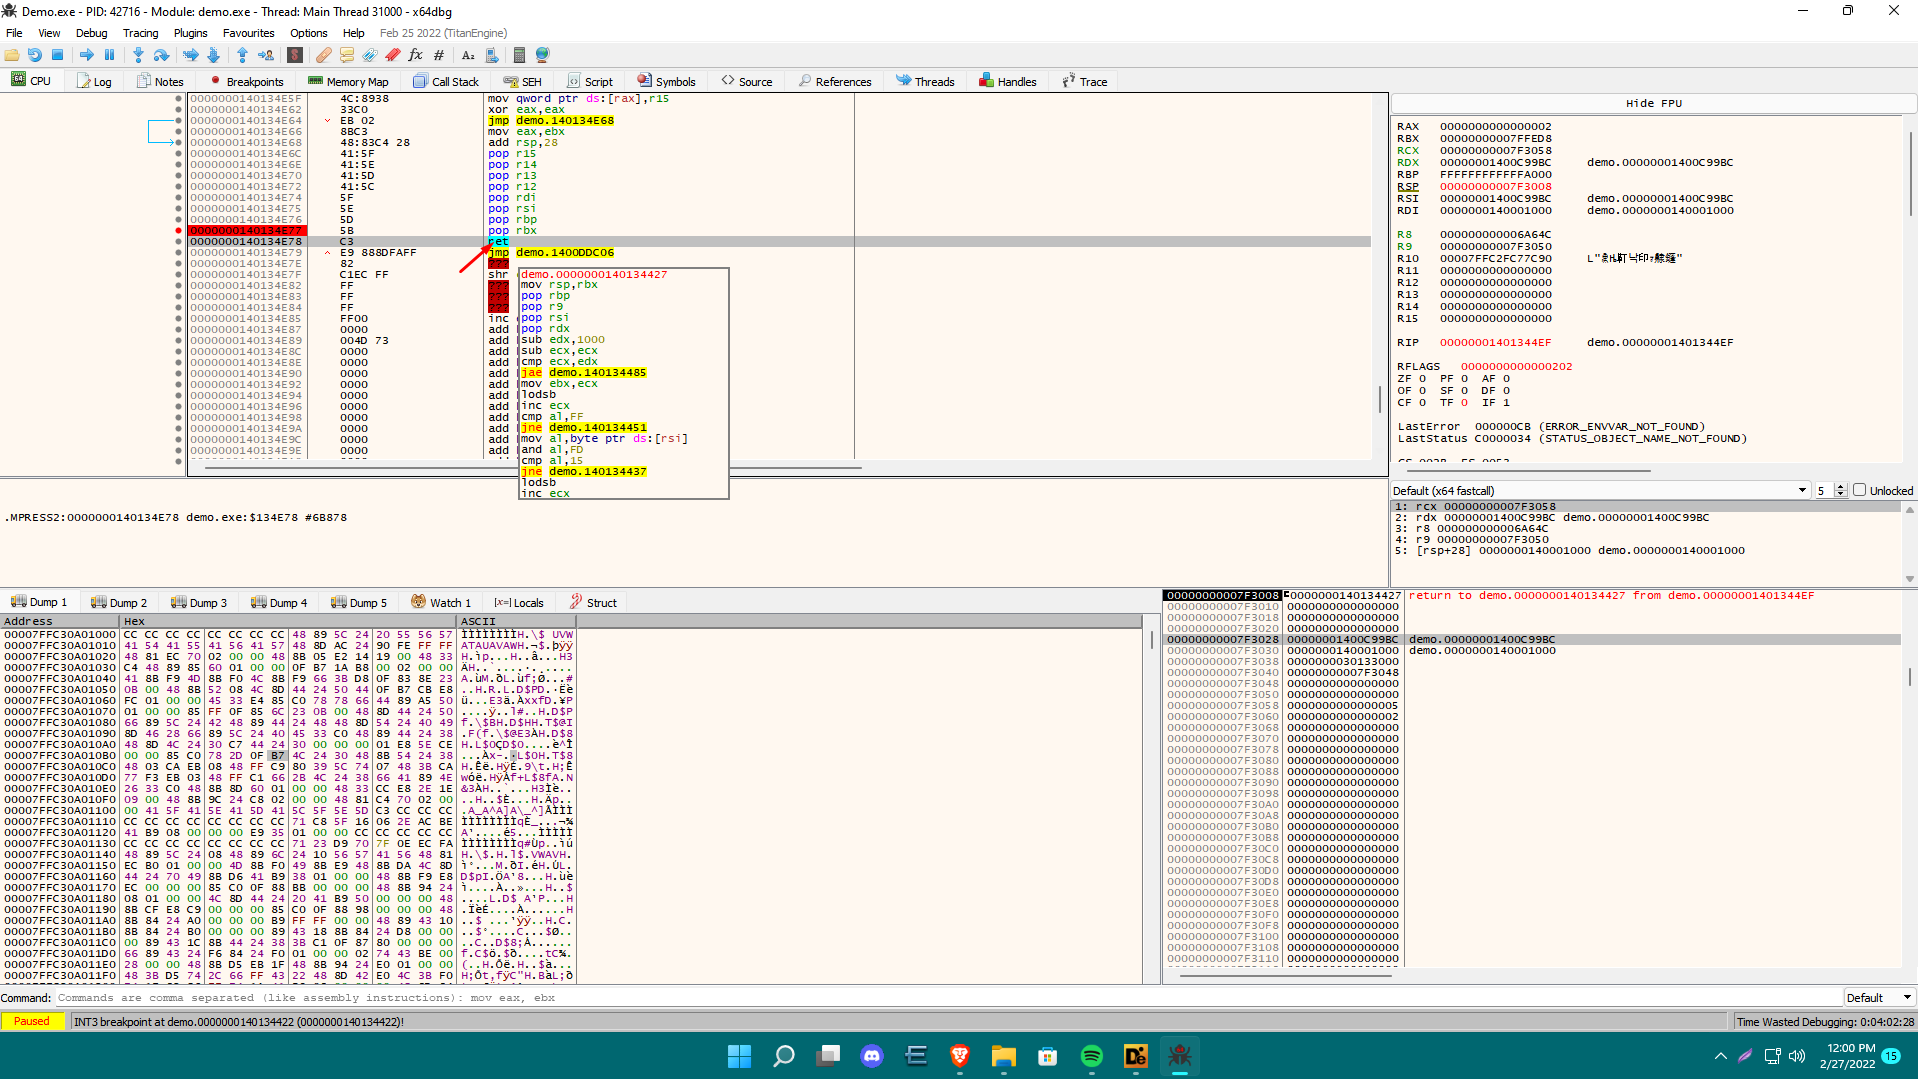The height and width of the screenshot is (1079, 1918).
Task: Open labels list icon
Action: pos(370,55)
